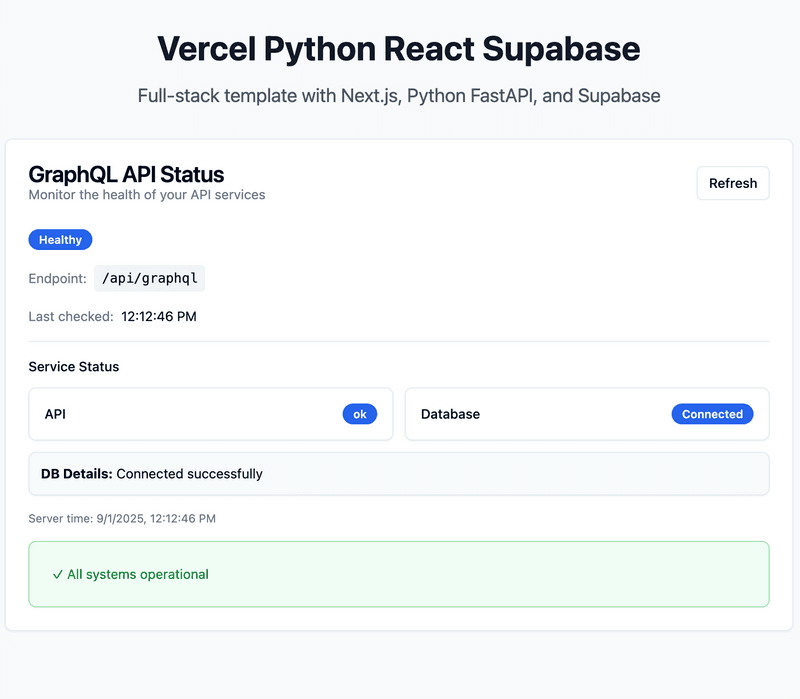Click the Endpoint label
This screenshot has width=800, height=699.
(58, 279)
